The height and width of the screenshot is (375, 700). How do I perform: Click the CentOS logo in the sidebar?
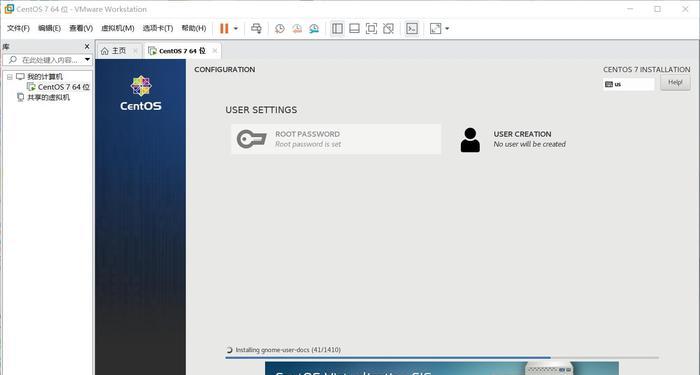141,93
